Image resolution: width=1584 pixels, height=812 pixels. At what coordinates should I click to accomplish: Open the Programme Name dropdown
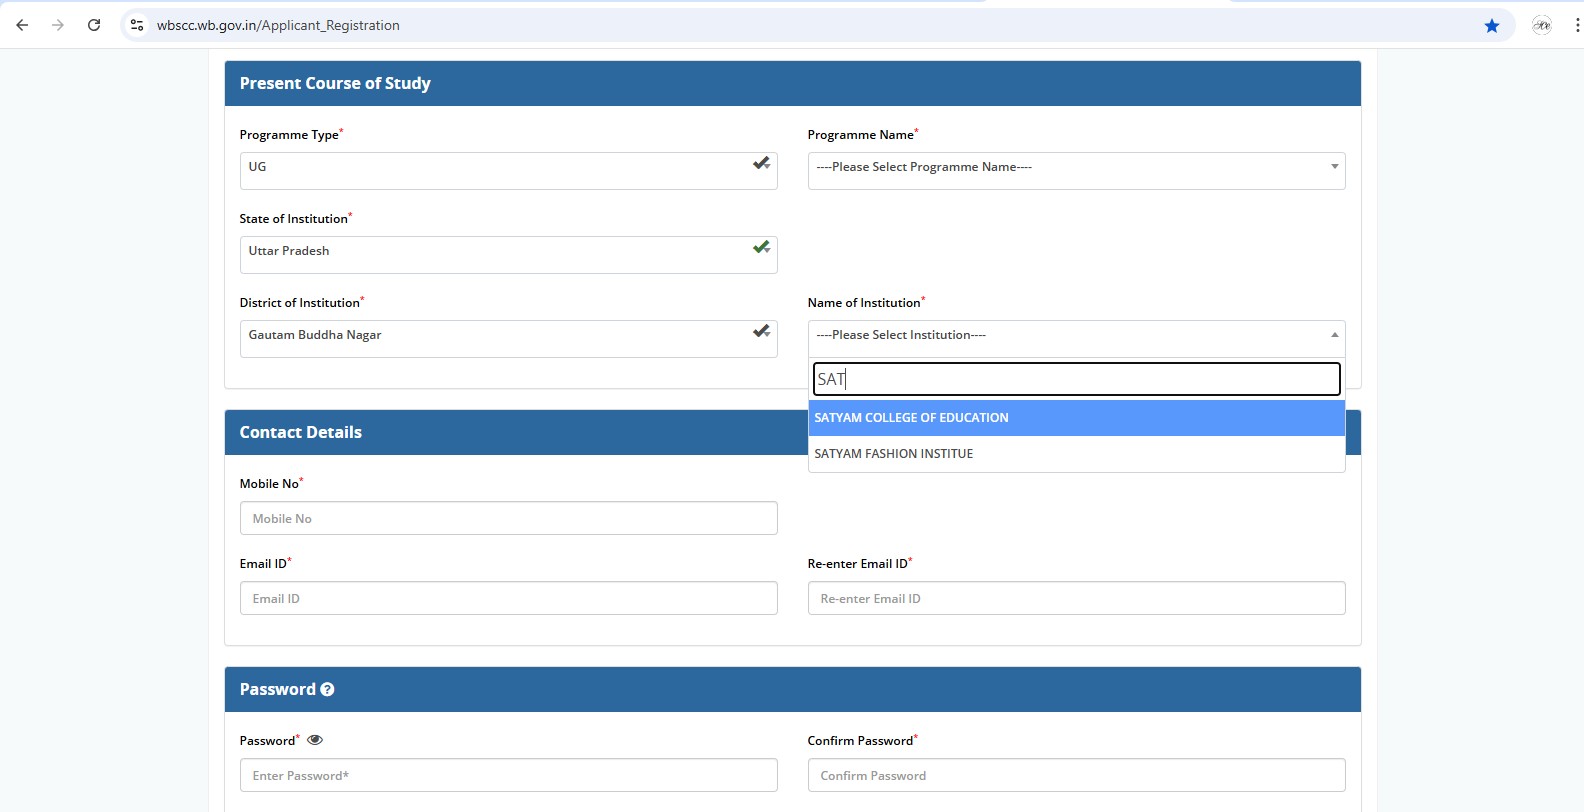[1075, 168]
